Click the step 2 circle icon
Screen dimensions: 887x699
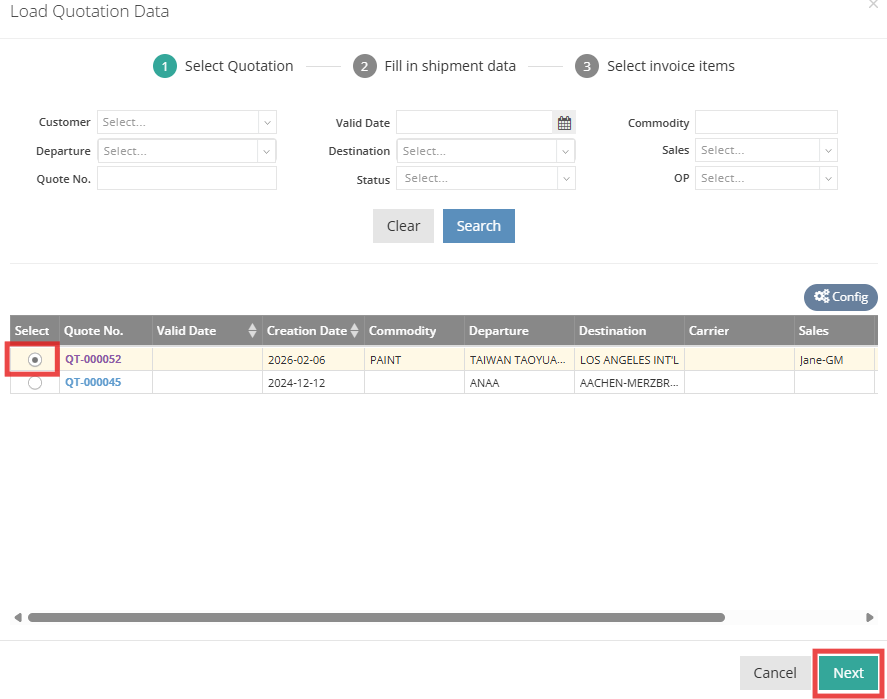pyautogui.click(x=365, y=66)
